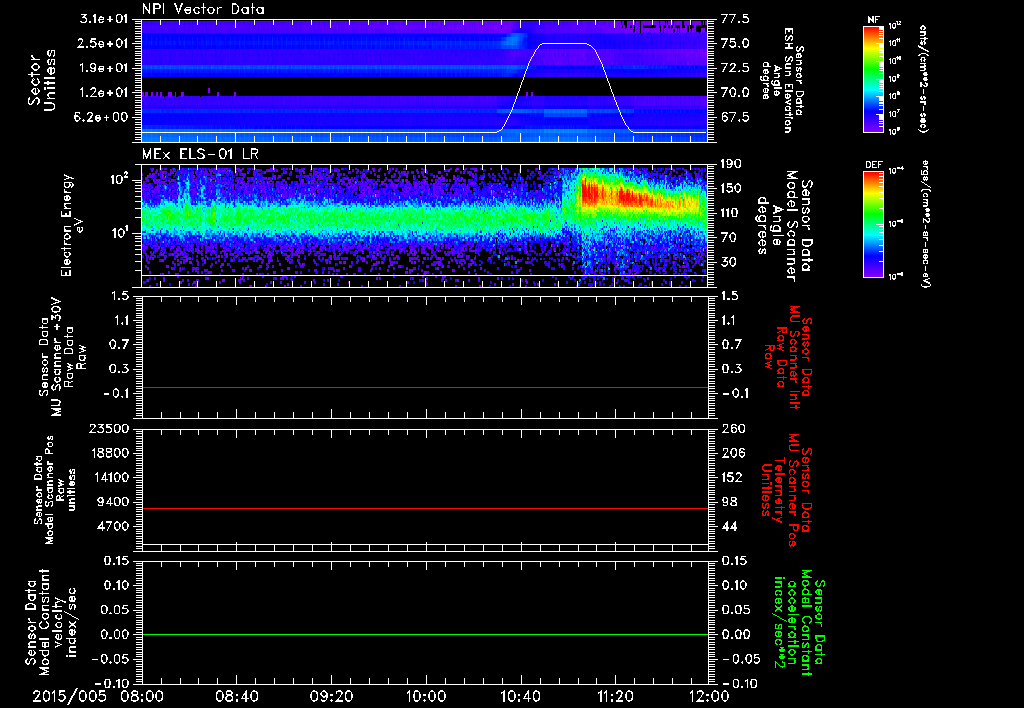1024x708 pixels.
Task: Select the 4700 scanner position tick label
Action: pyautogui.click(x=114, y=526)
